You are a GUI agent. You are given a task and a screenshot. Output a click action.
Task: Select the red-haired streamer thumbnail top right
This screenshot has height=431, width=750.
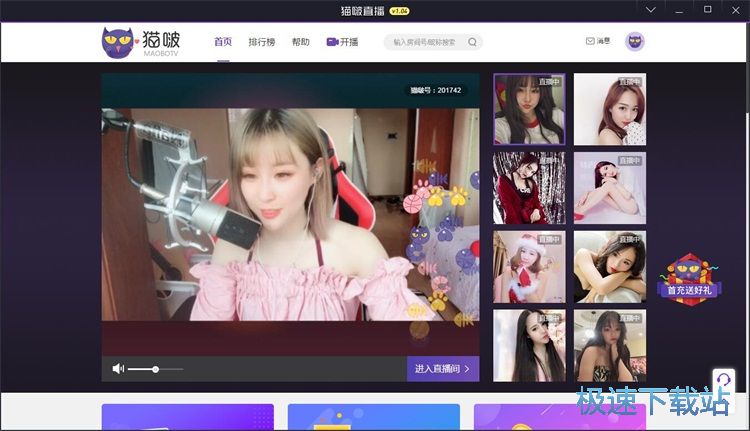click(x=610, y=109)
